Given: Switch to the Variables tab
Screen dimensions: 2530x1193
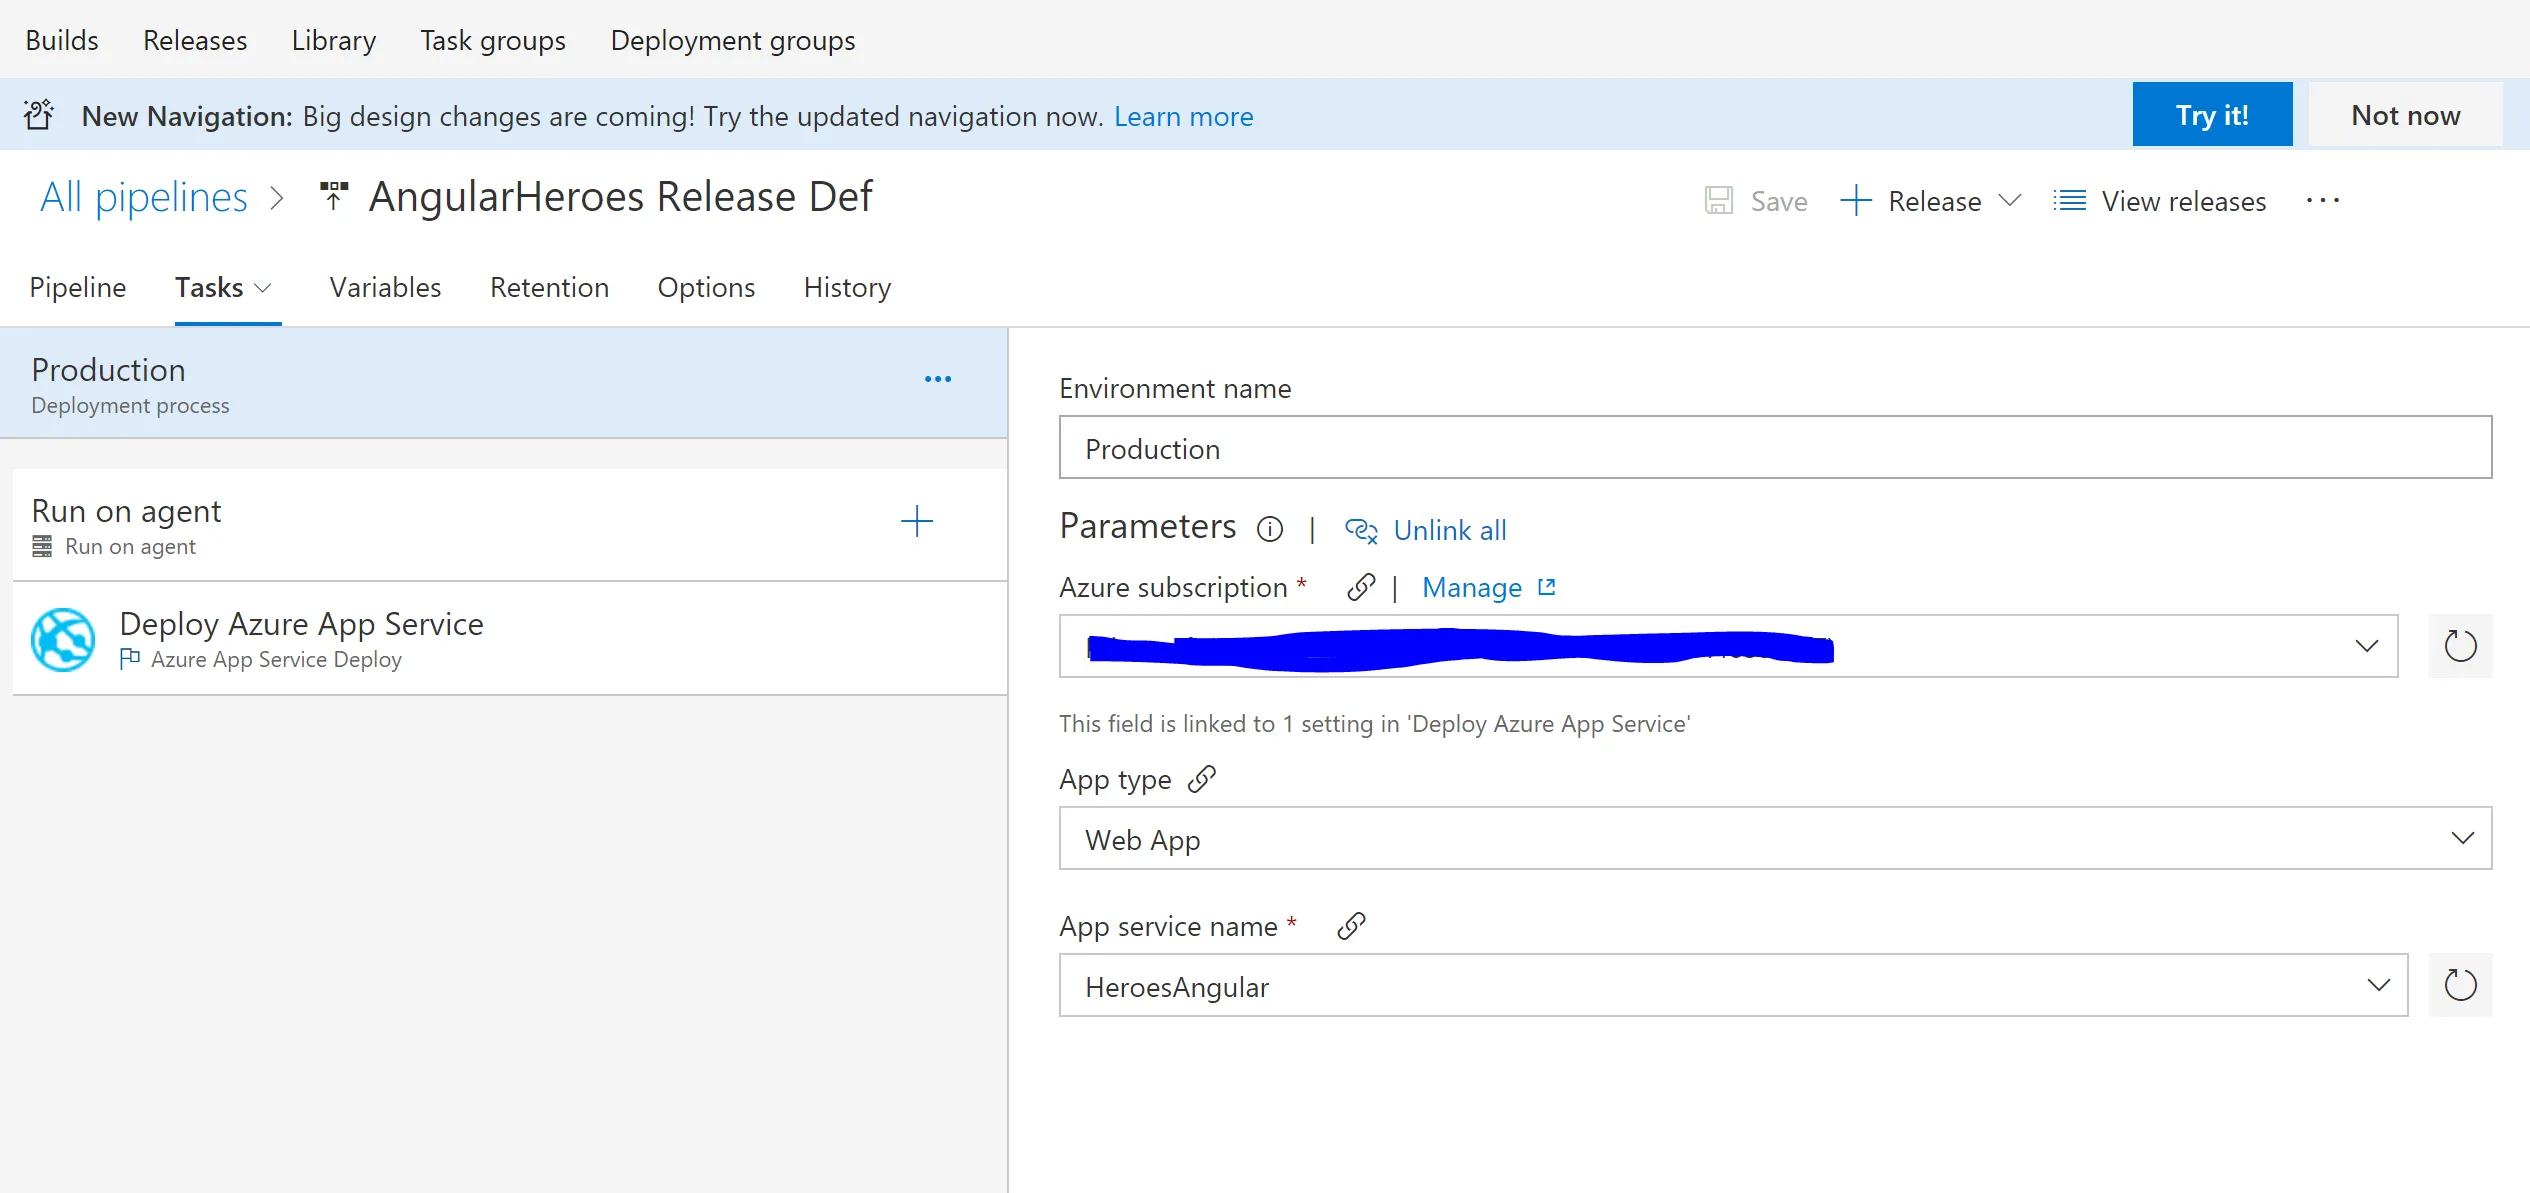Looking at the screenshot, I should pos(385,288).
